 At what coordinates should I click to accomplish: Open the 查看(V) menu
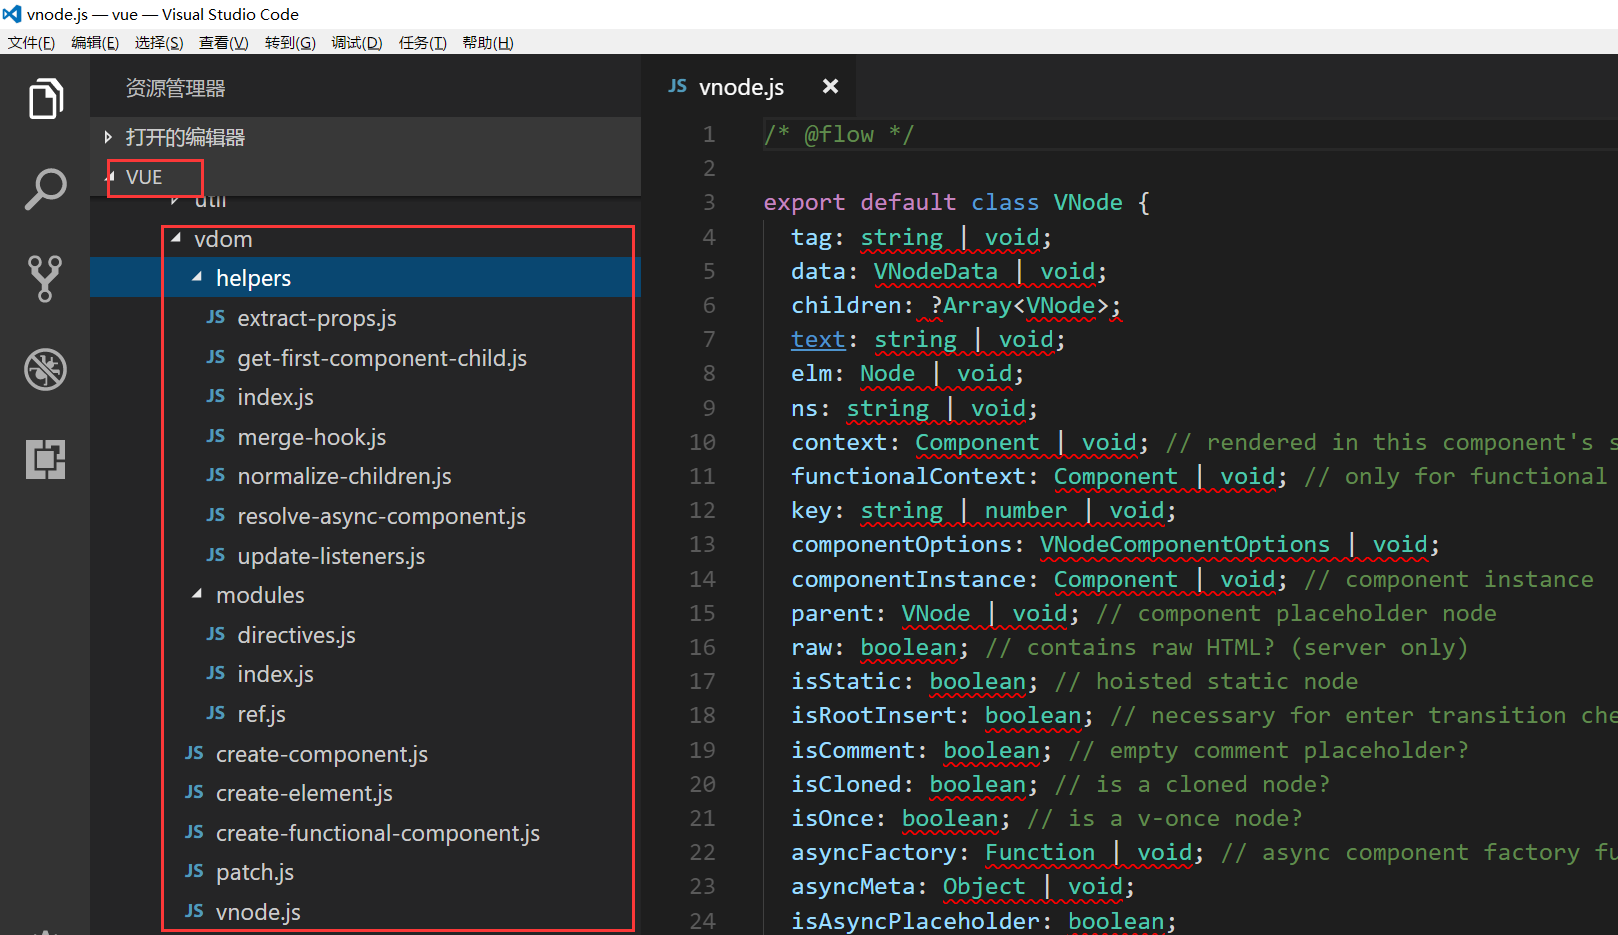224,42
